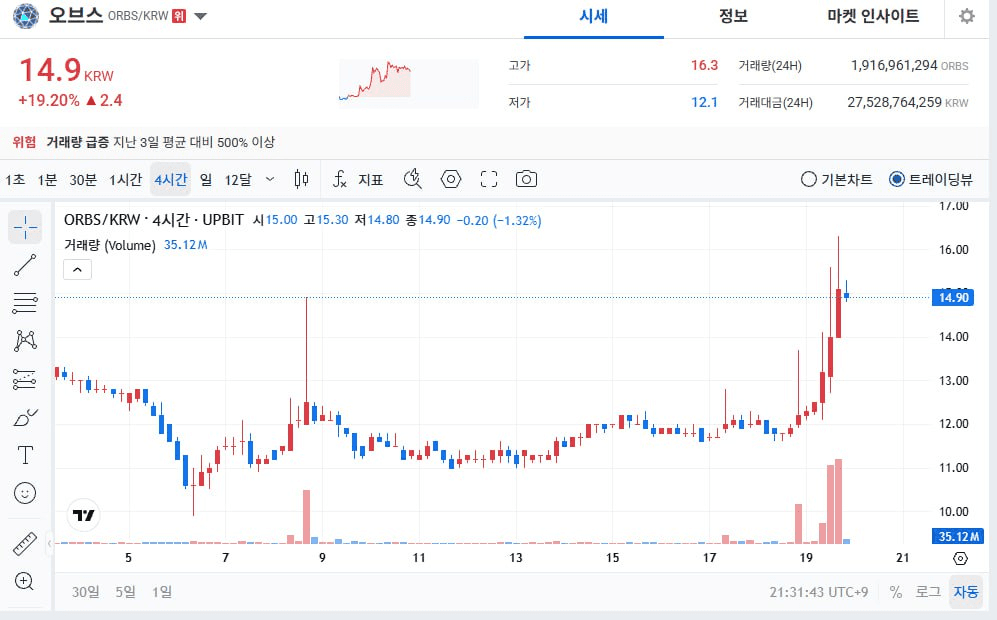Select the text annotation tool
Screen dimensions: 997x620
25,456
